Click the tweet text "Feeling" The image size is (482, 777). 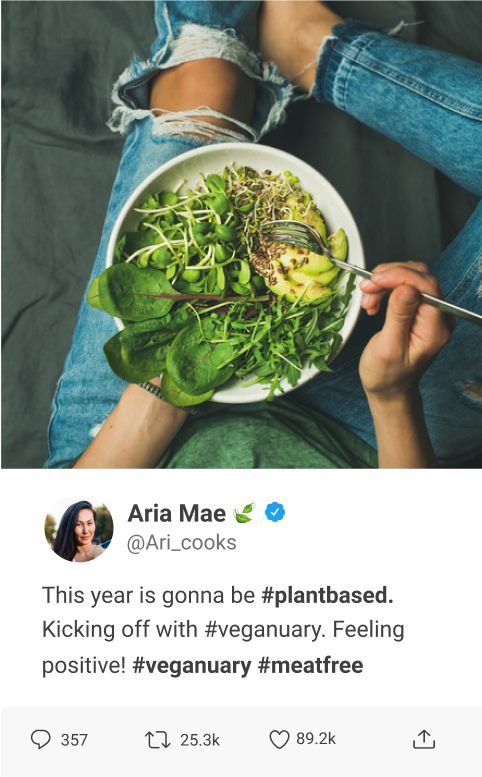(368, 630)
